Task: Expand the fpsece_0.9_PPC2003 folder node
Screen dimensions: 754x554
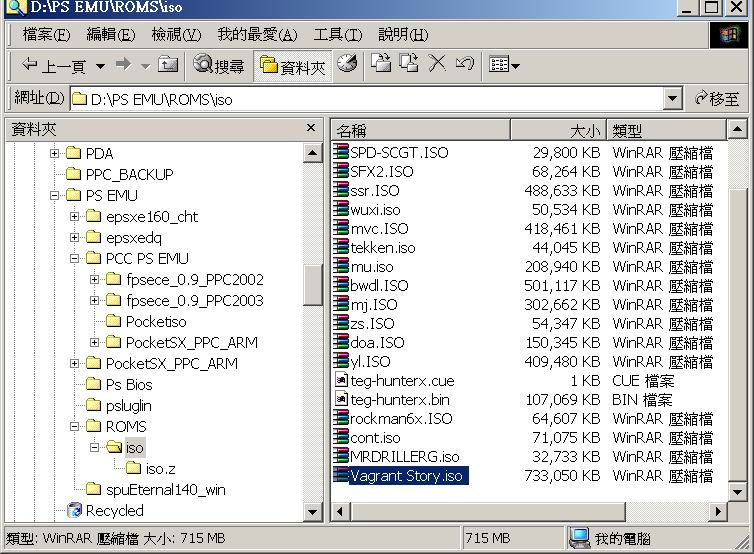Action: (95, 301)
